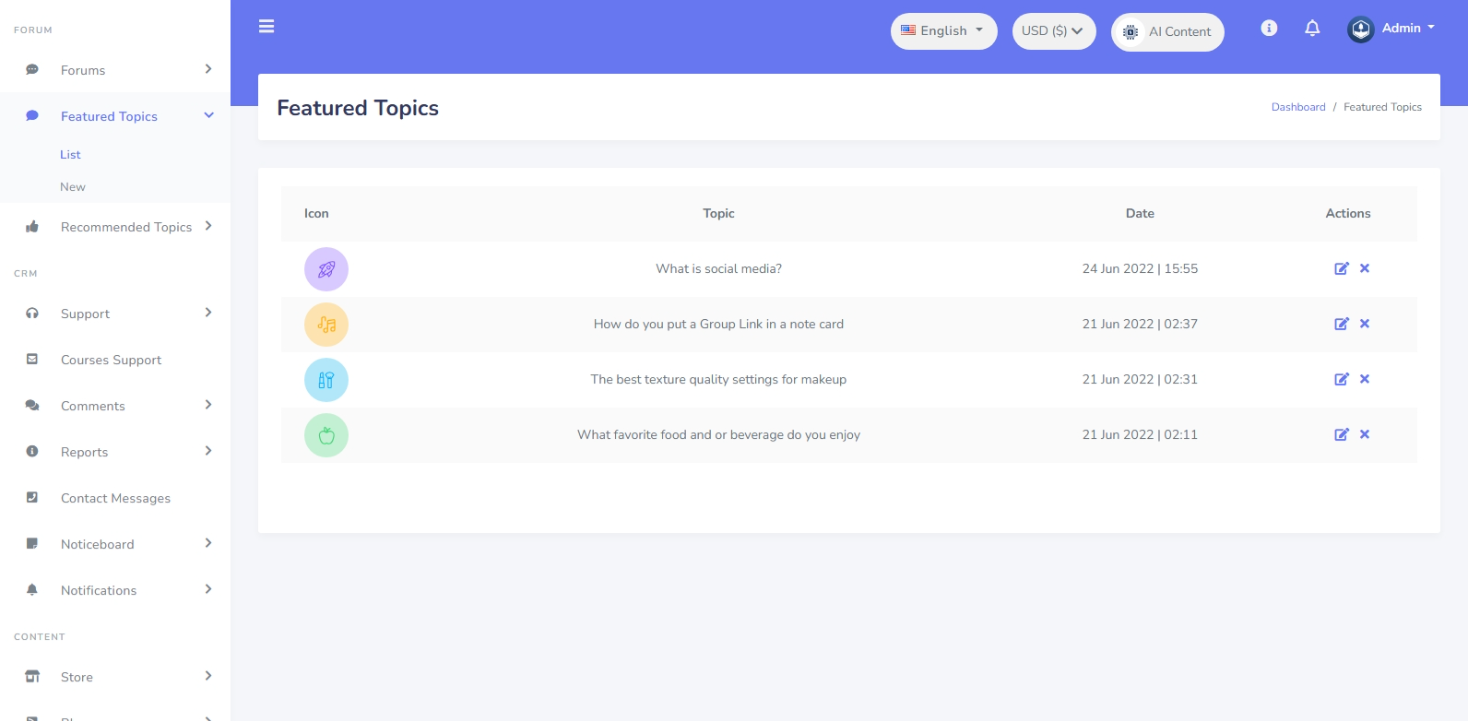Expand the Support menu chevron
This screenshot has width=1468, height=721.
click(x=208, y=312)
